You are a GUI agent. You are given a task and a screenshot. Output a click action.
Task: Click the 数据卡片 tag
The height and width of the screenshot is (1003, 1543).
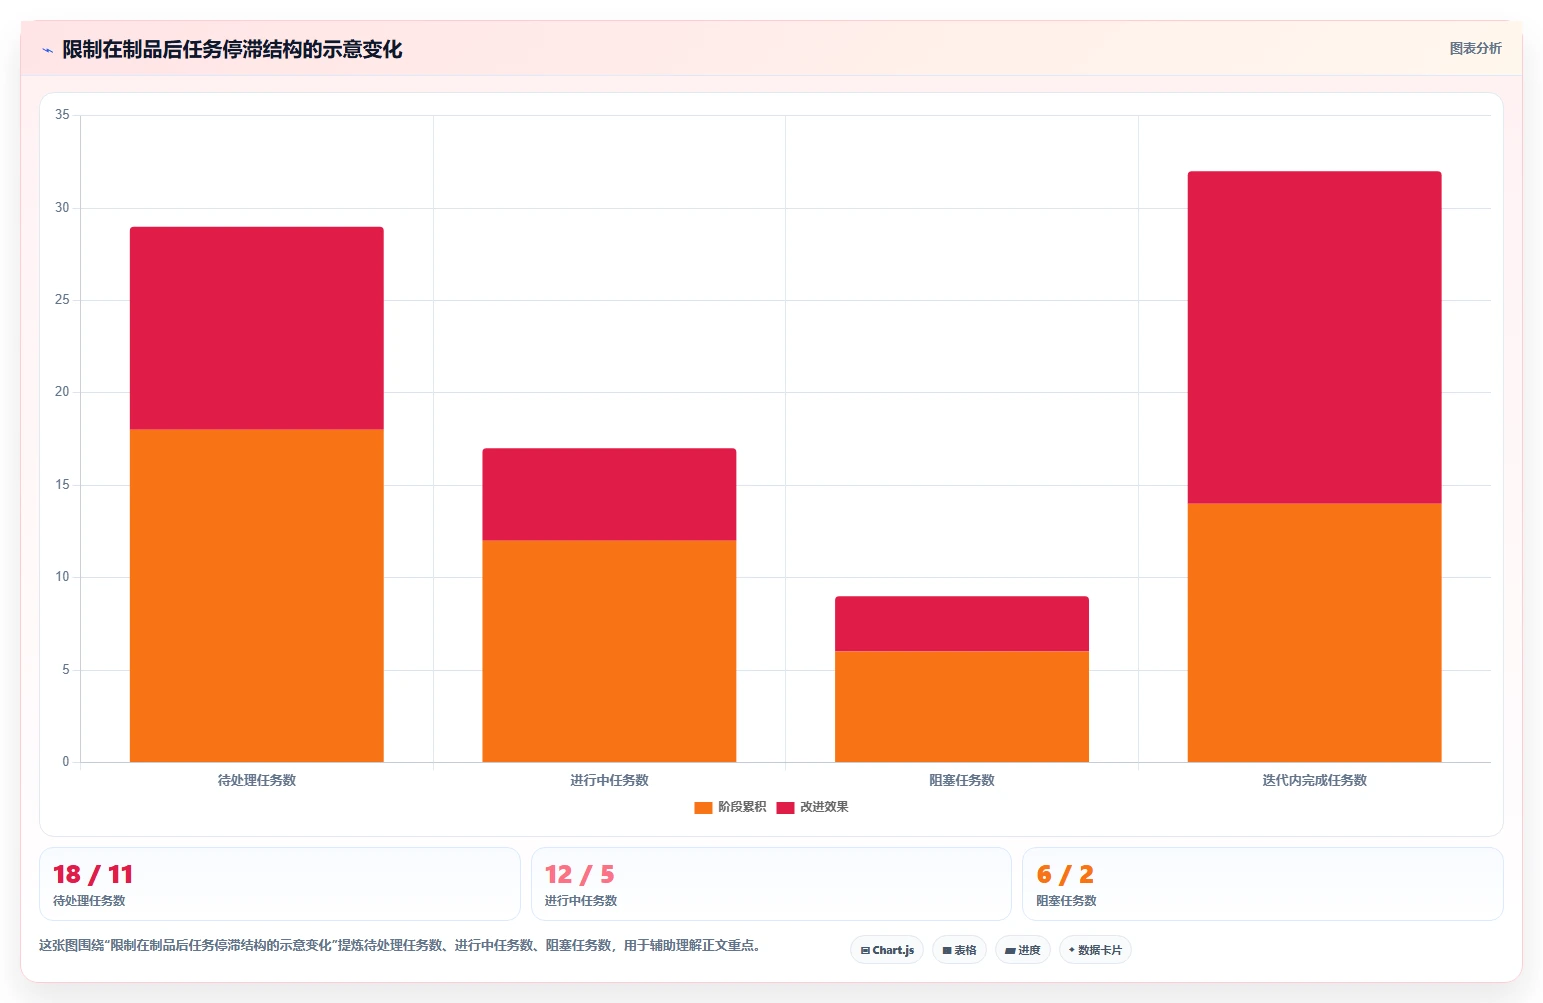(1095, 950)
